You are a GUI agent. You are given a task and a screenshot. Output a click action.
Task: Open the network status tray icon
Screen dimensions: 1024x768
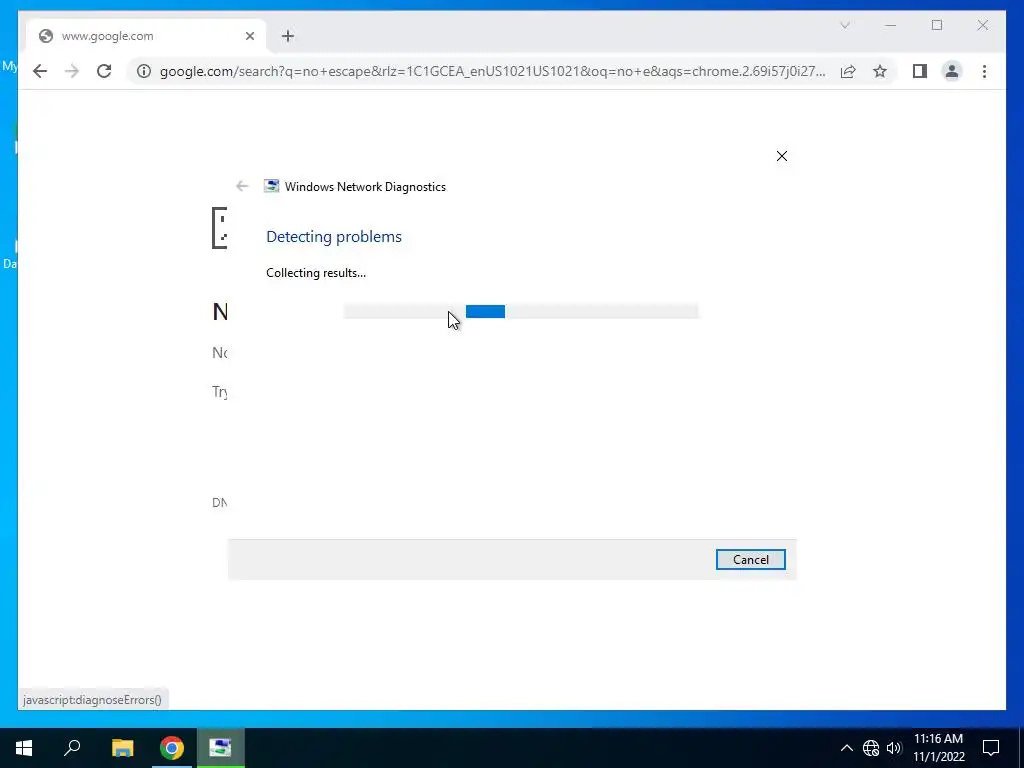(x=871, y=748)
